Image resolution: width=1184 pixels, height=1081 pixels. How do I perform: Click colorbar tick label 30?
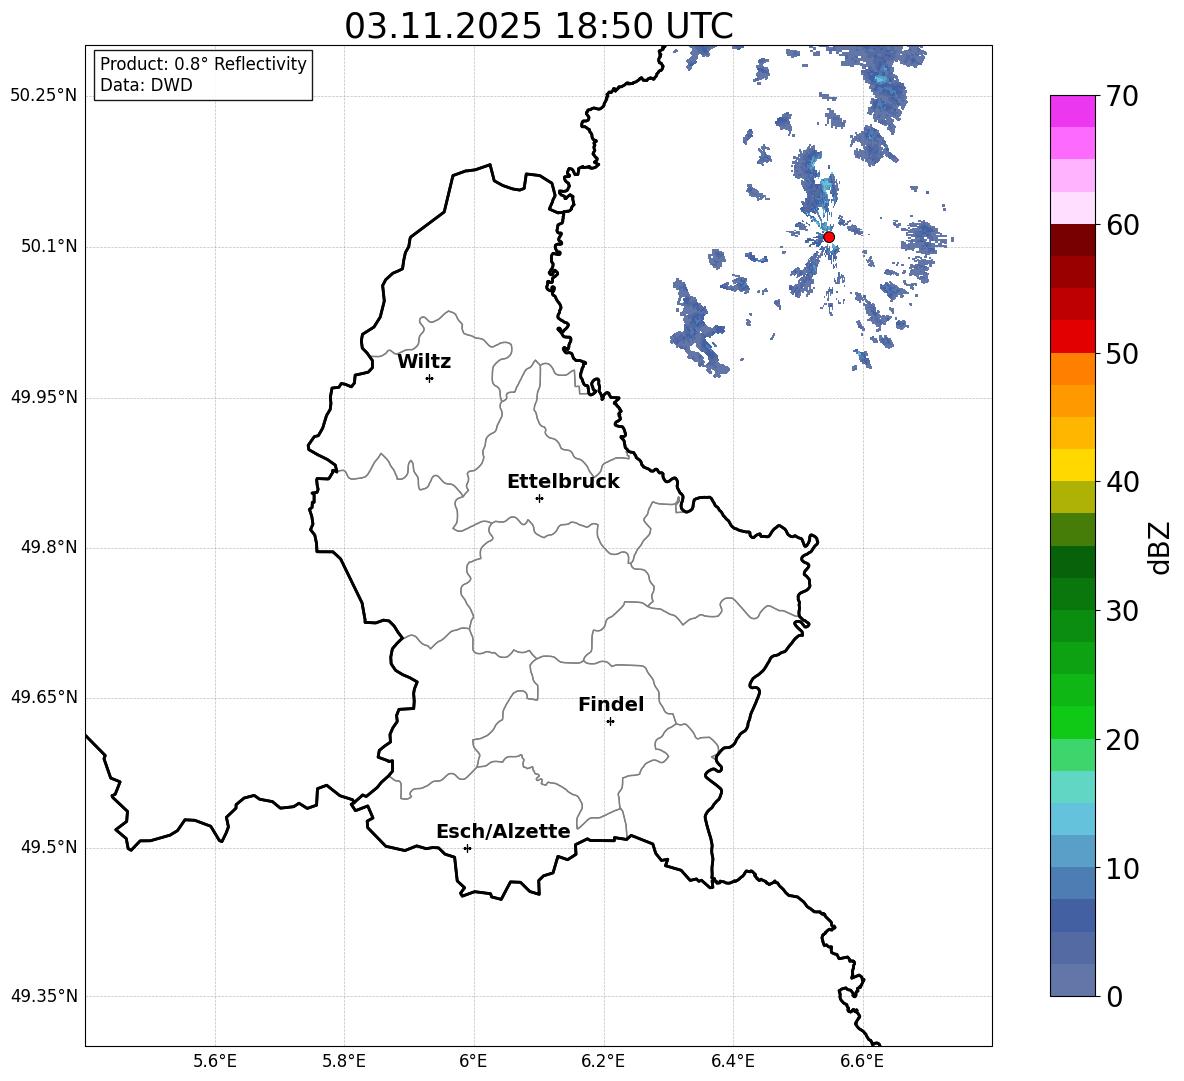point(1122,611)
